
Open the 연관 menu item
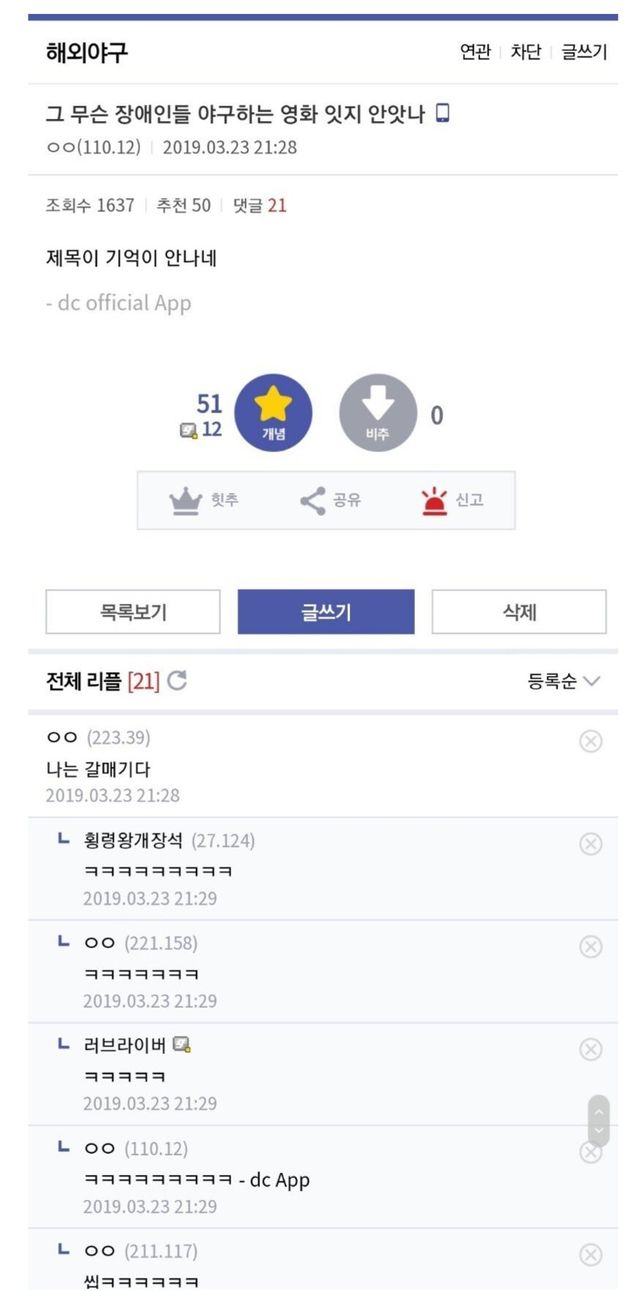(x=475, y=52)
